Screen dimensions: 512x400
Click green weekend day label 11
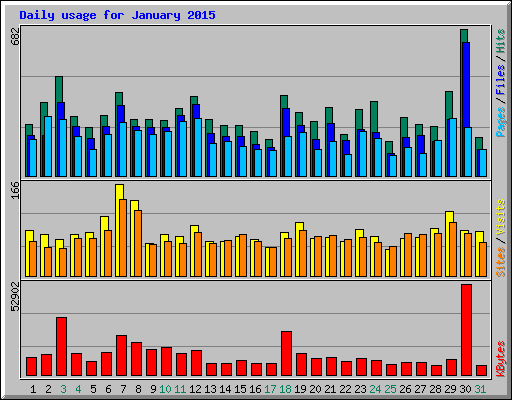click(x=180, y=389)
